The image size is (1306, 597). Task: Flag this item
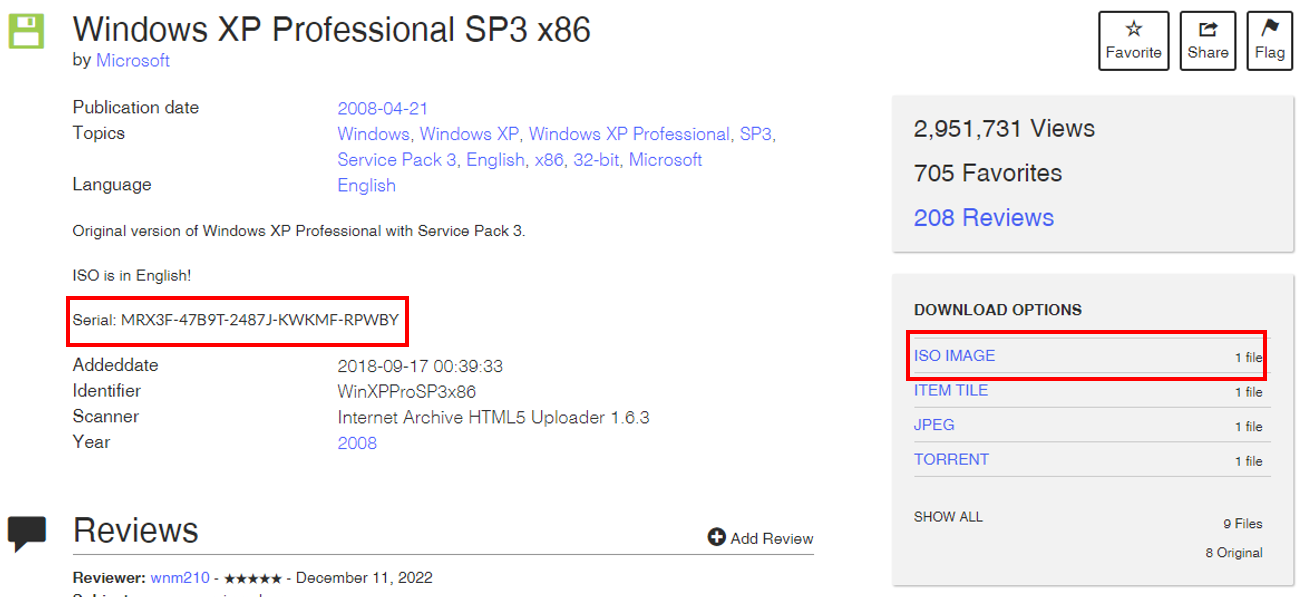point(1269,40)
